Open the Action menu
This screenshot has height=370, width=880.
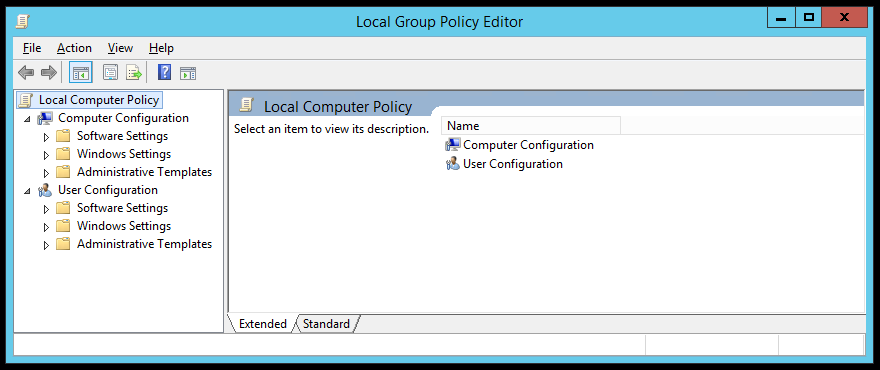pos(74,48)
